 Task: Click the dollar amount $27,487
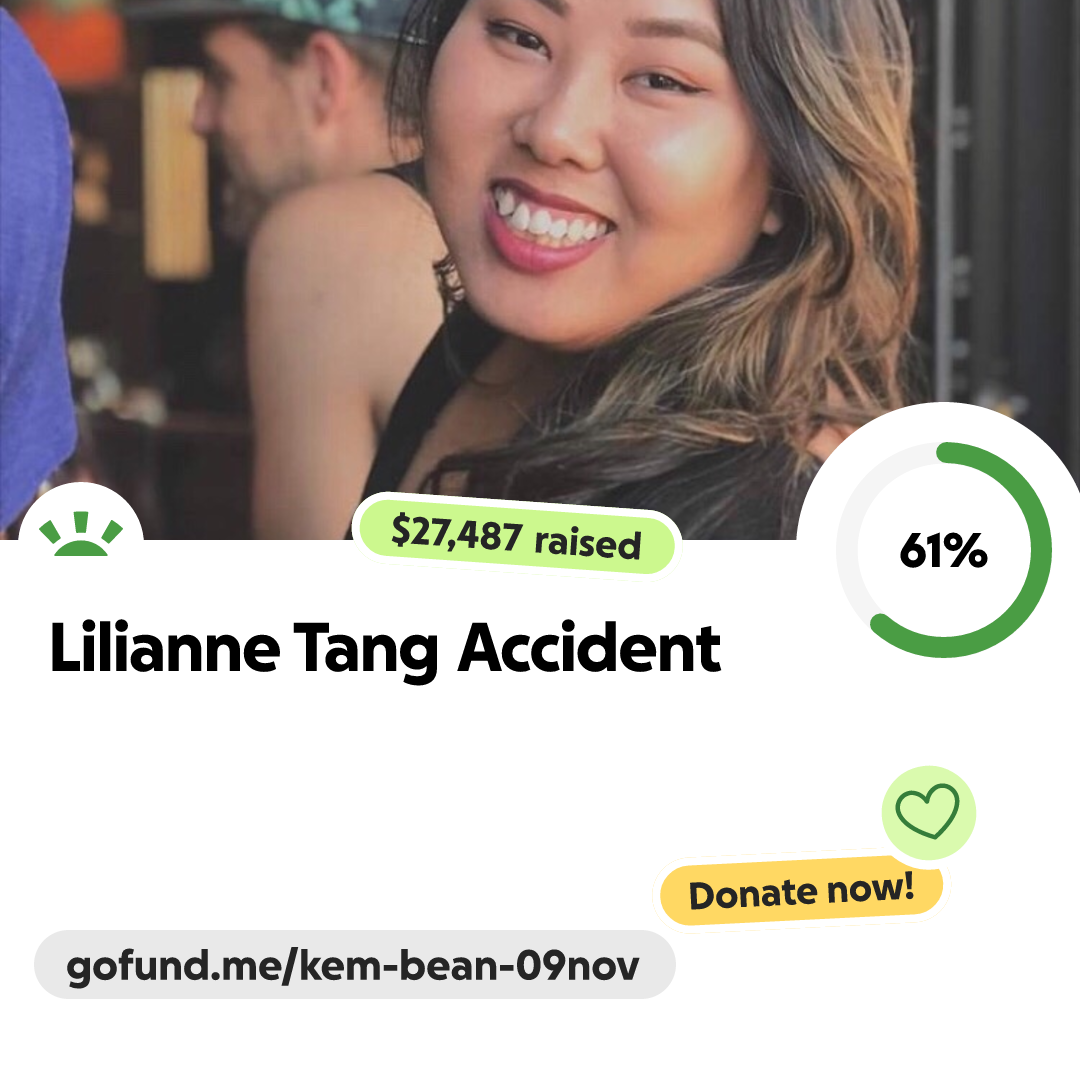(457, 533)
